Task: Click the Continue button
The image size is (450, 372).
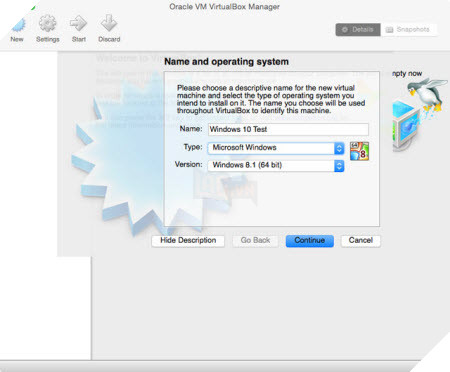Action: pyautogui.click(x=310, y=241)
